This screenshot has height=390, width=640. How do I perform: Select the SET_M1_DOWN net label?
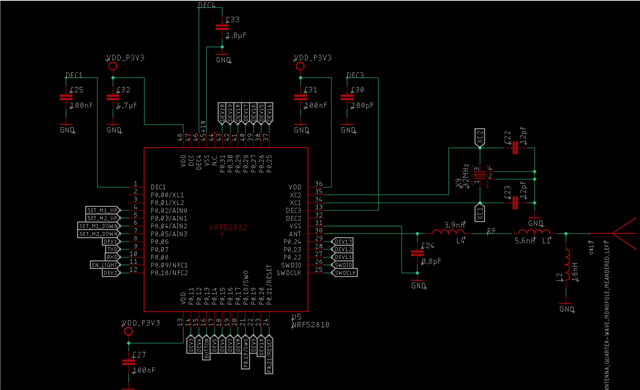click(x=98, y=226)
